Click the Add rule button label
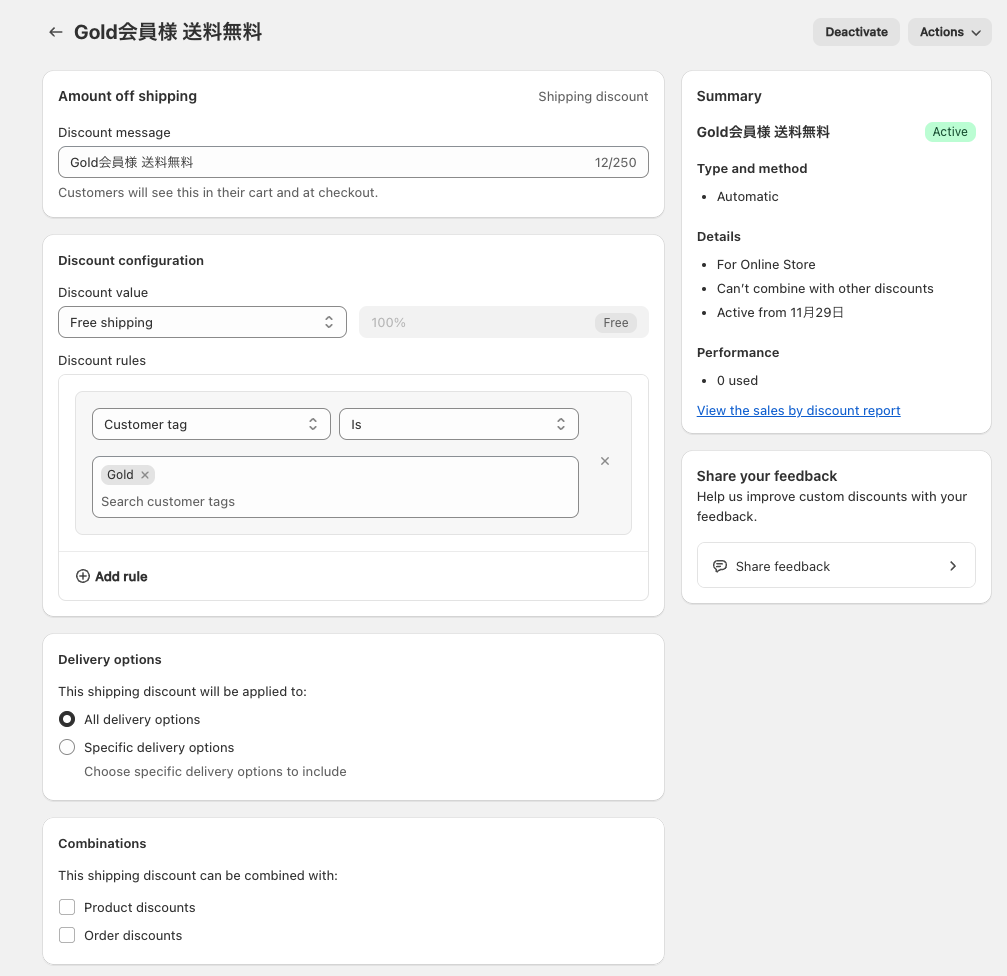Image resolution: width=1007 pixels, height=976 pixels. click(121, 576)
